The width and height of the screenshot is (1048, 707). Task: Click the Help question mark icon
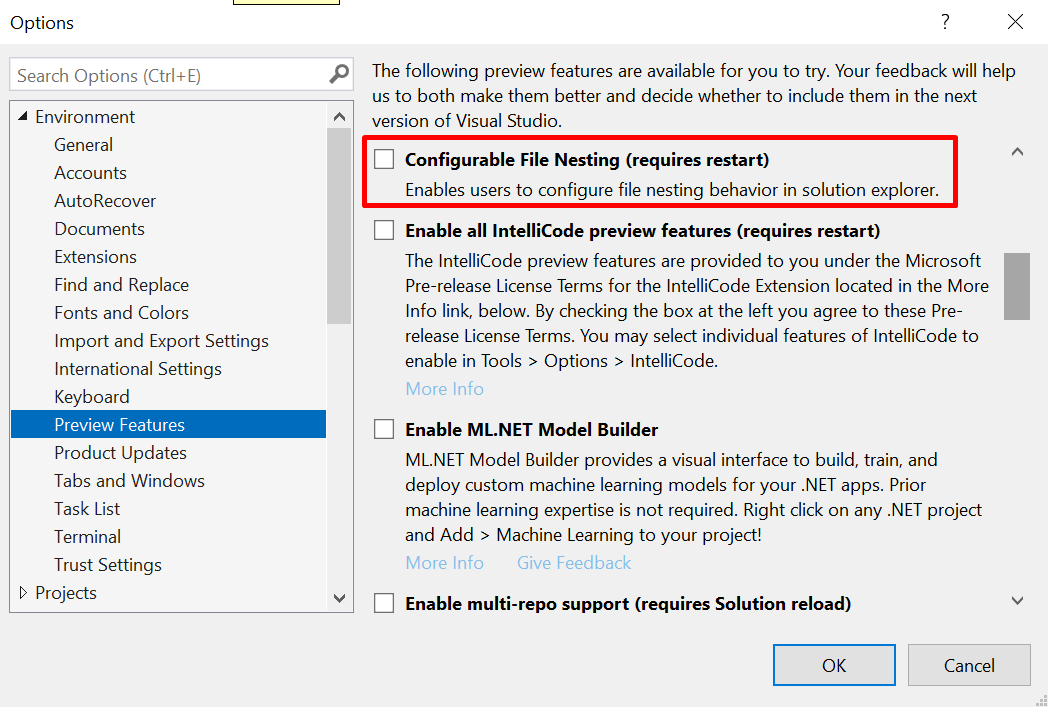click(x=945, y=22)
